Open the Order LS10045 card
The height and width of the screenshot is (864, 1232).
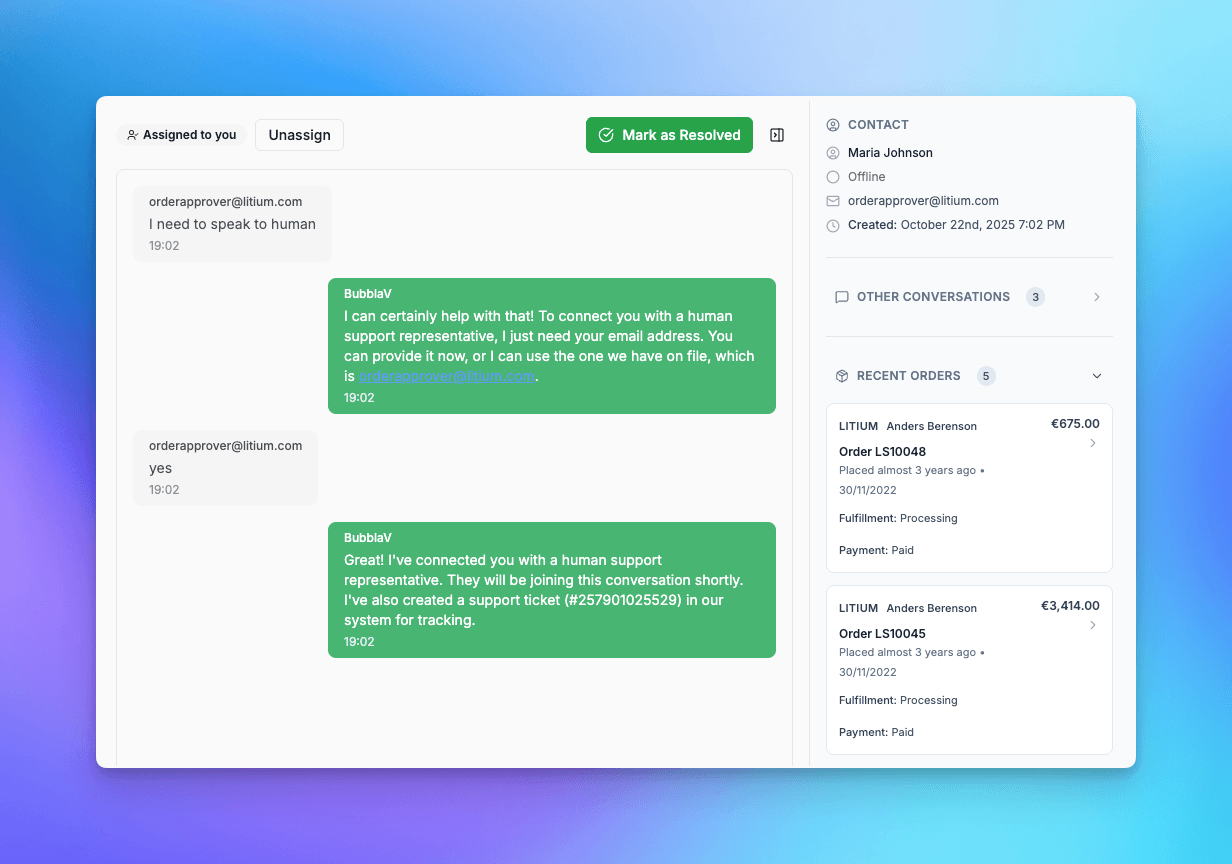tap(968, 669)
